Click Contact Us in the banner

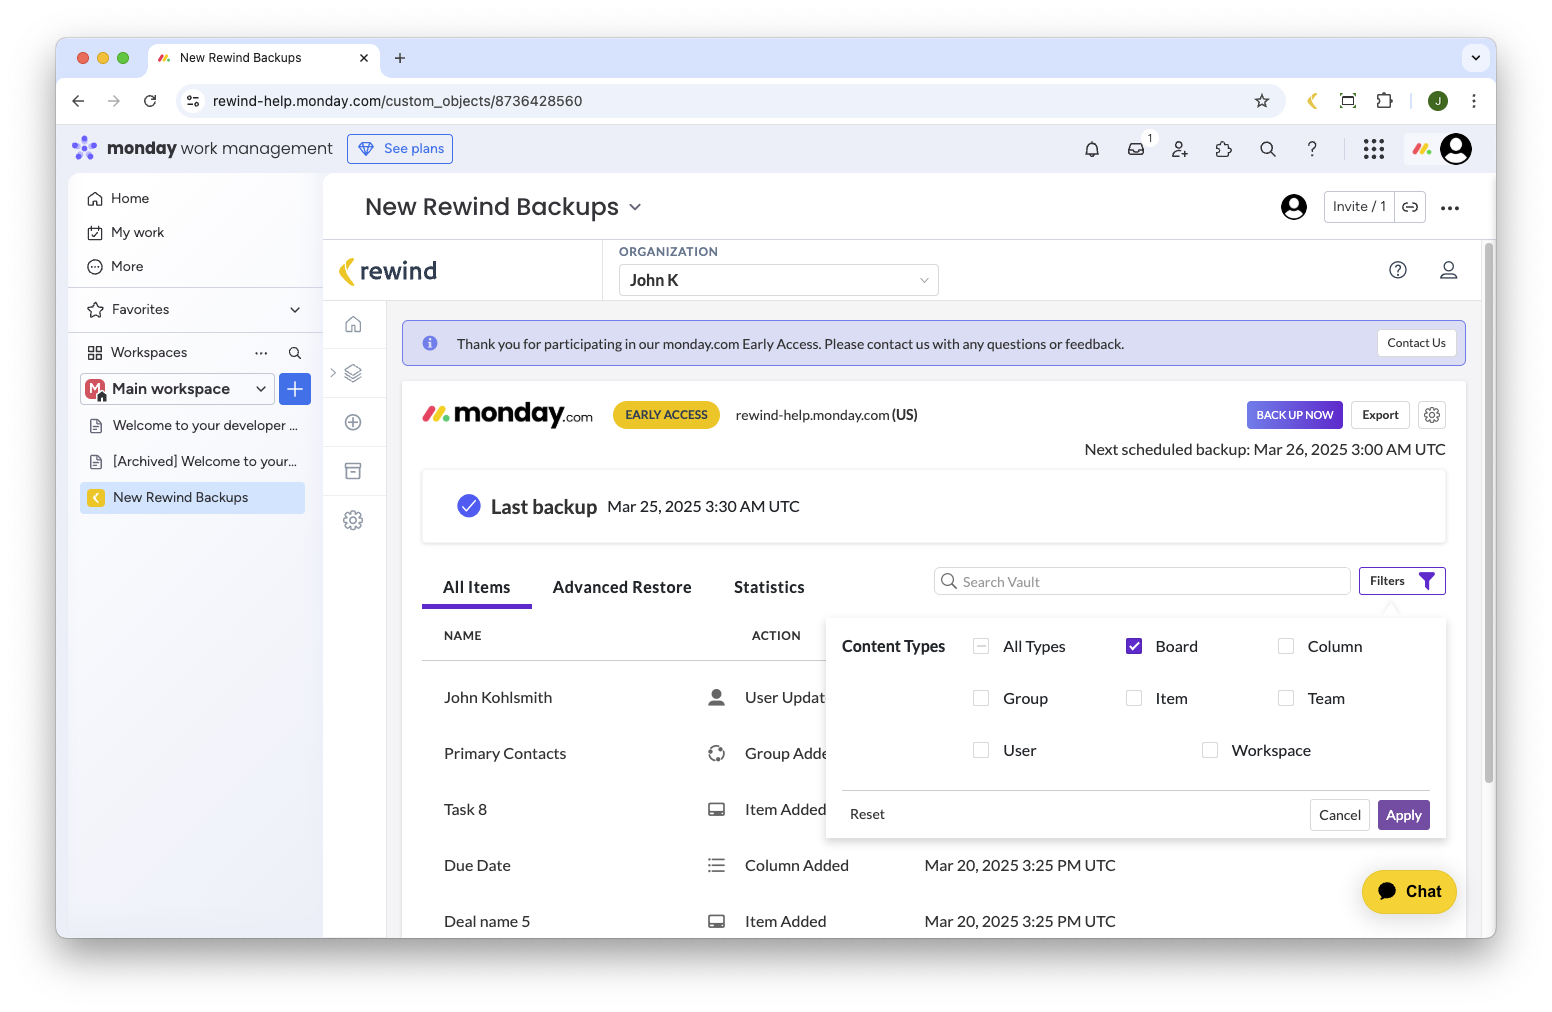[1416, 343]
